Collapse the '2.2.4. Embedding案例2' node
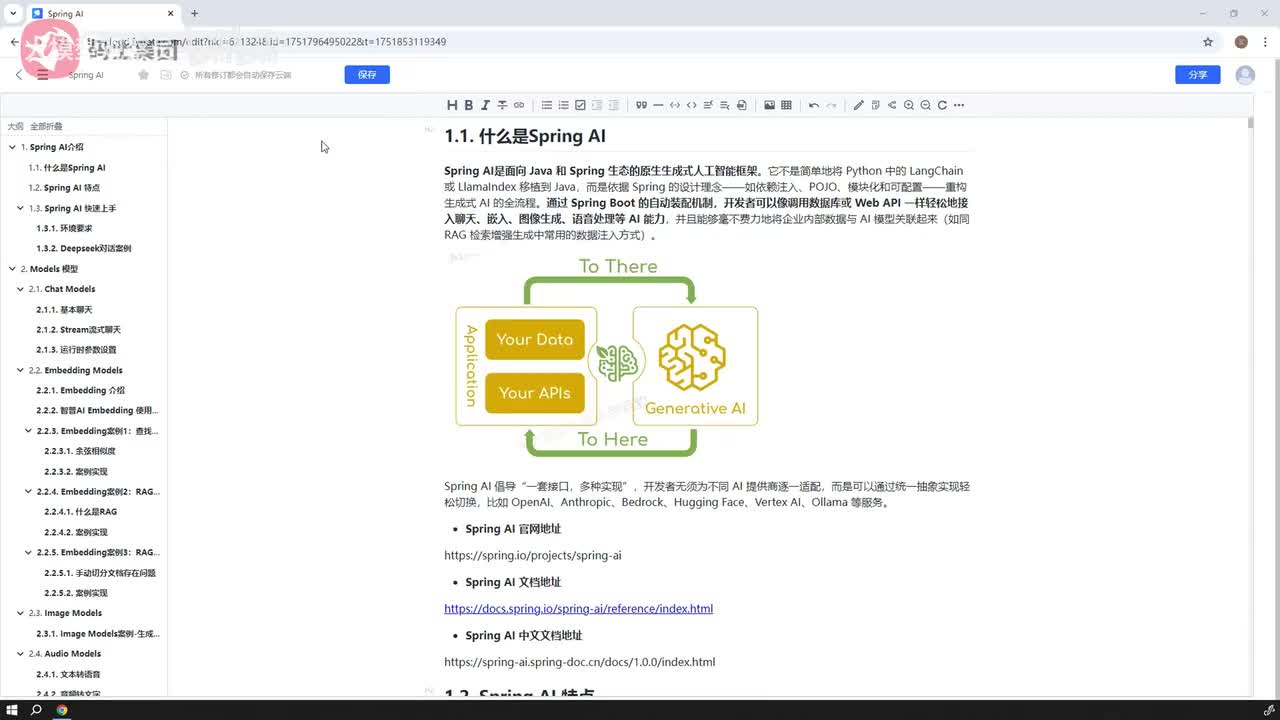The image size is (1280, 720). click(28, 492)
